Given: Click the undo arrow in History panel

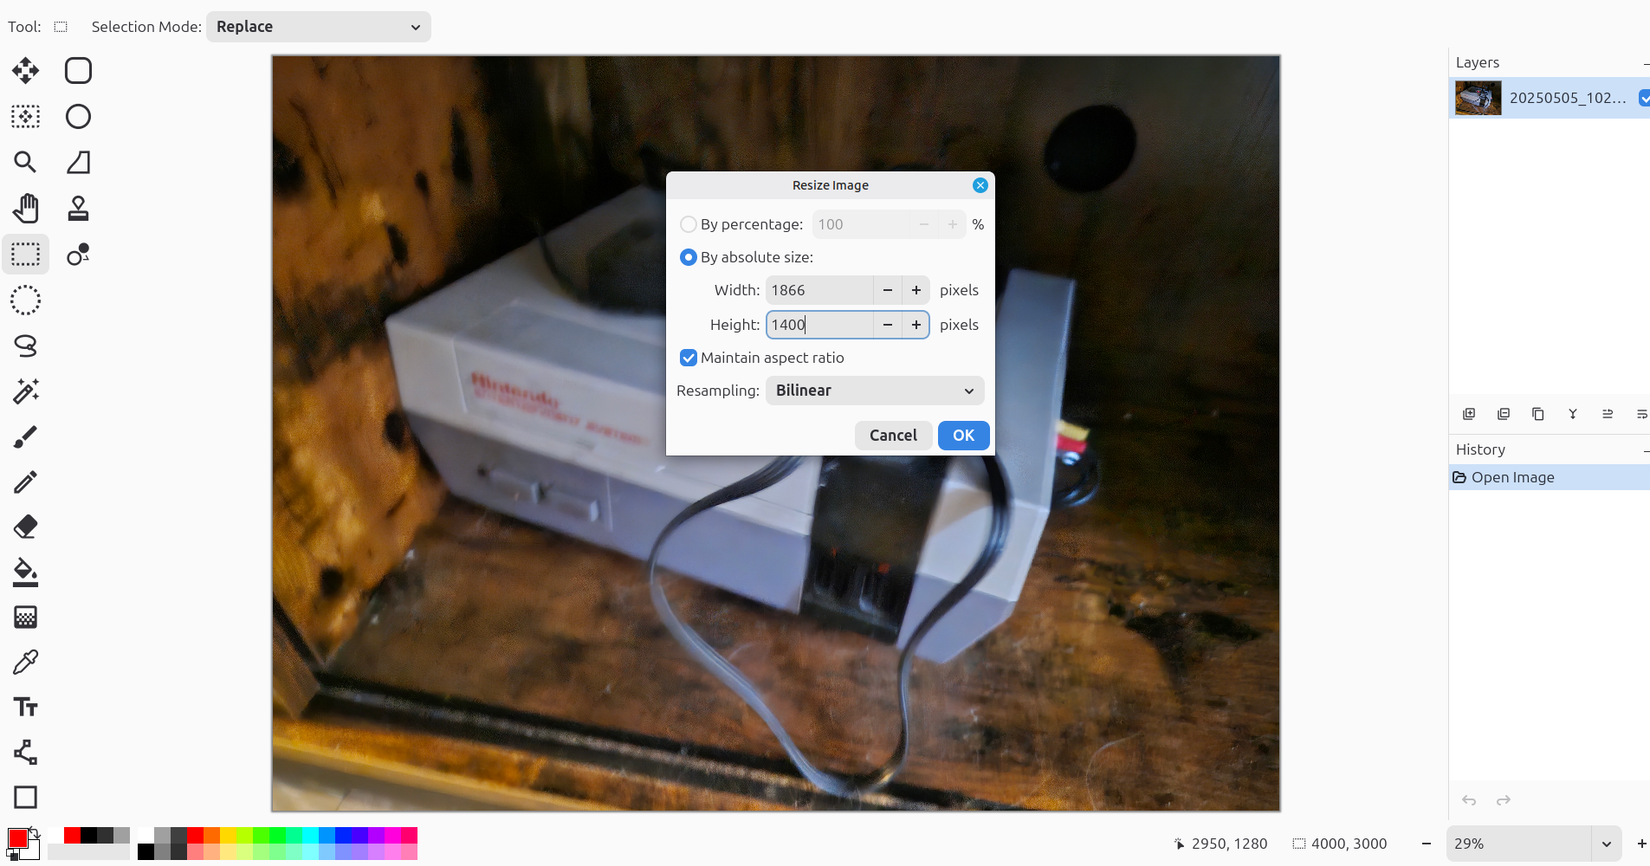Looking at the screenshot, I should pos(1469,800).
